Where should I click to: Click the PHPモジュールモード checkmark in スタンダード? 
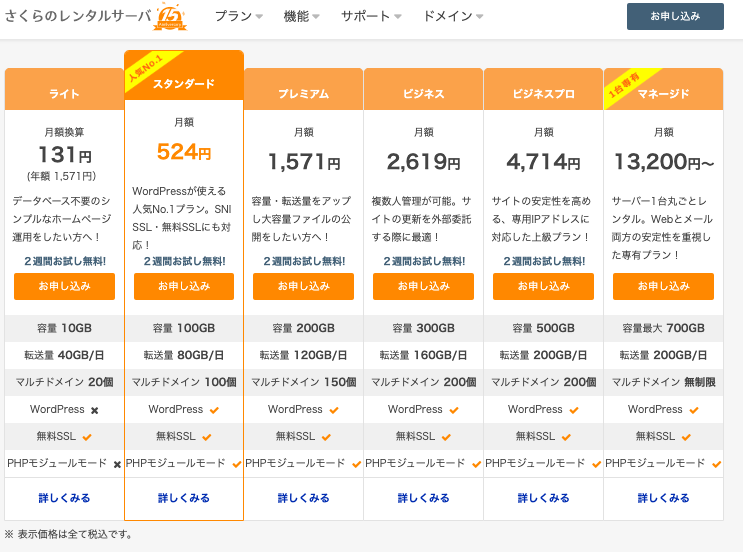coord(237,464)
